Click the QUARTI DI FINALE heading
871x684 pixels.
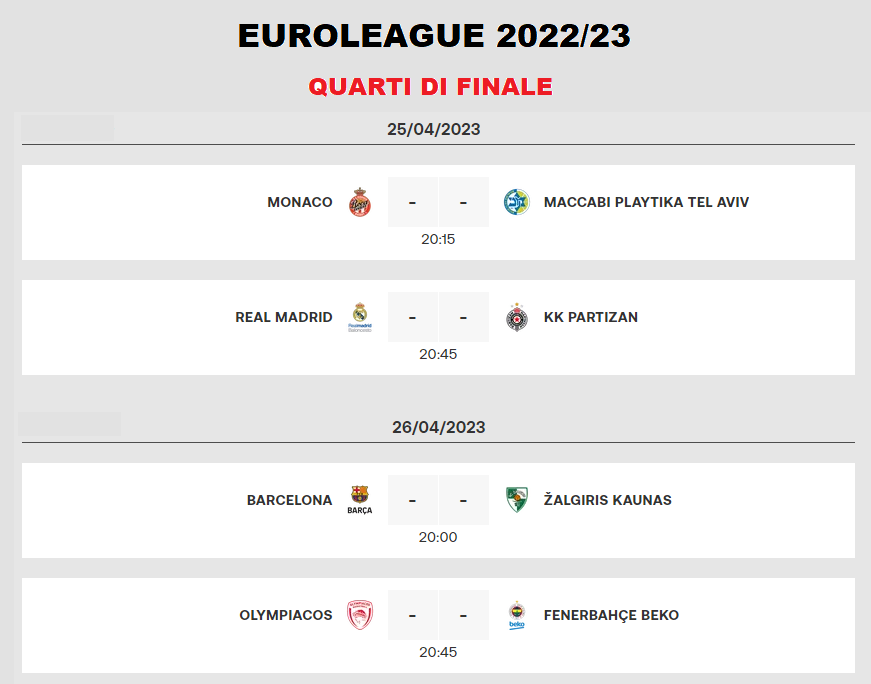431,87
